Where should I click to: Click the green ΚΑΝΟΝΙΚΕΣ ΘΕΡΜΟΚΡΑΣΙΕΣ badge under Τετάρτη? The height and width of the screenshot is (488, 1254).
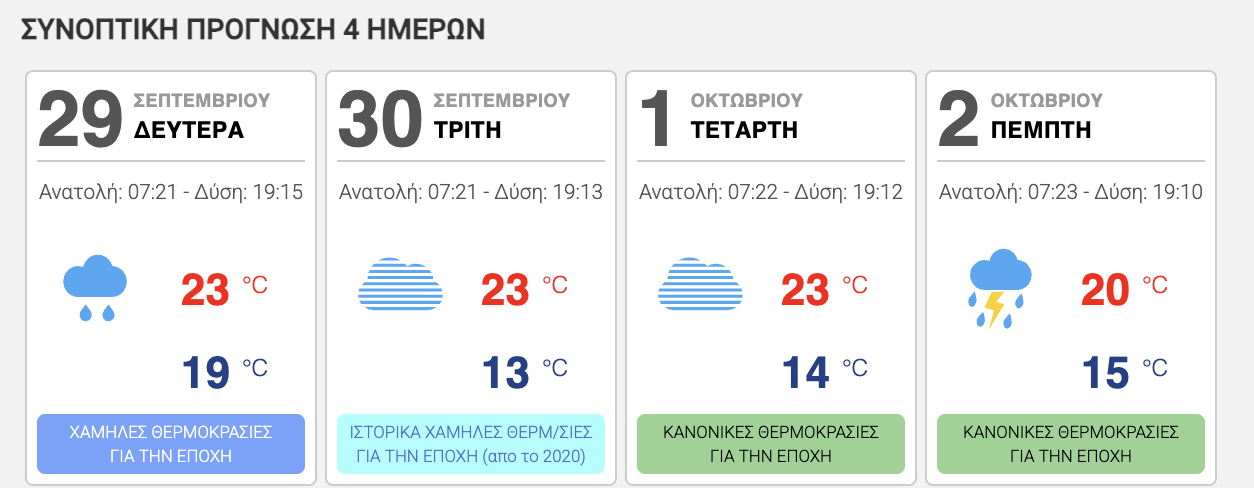771,444
